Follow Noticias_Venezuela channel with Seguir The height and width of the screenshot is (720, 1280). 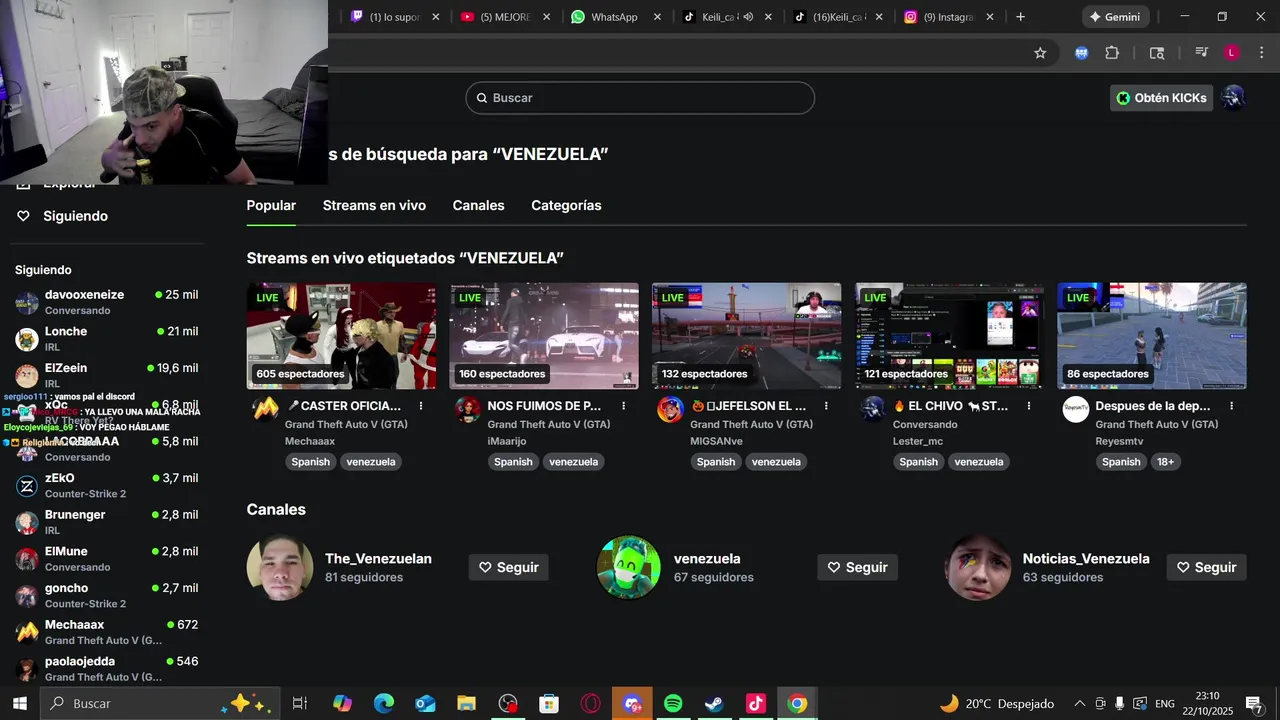(x=1206, y=567)
